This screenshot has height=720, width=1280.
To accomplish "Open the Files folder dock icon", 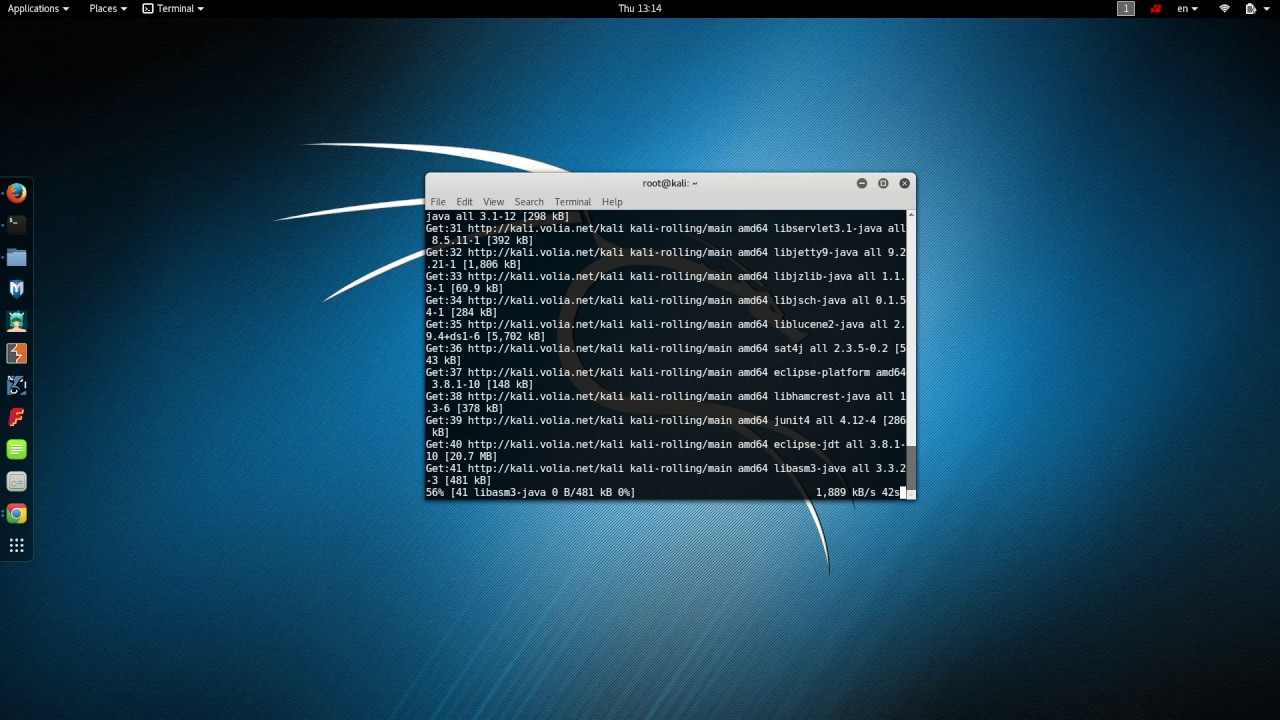I will click(x=16, y=257).
